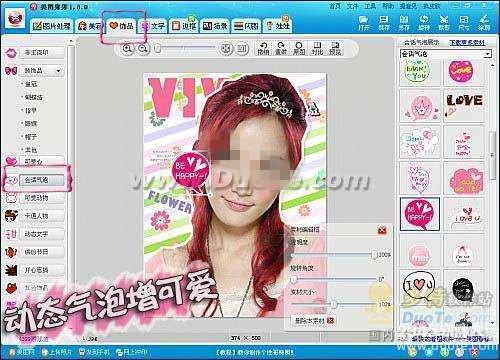Close the material editing floating panel
Image resolution: width=500 pixels, height=360 pixels.
coord(382,230)
